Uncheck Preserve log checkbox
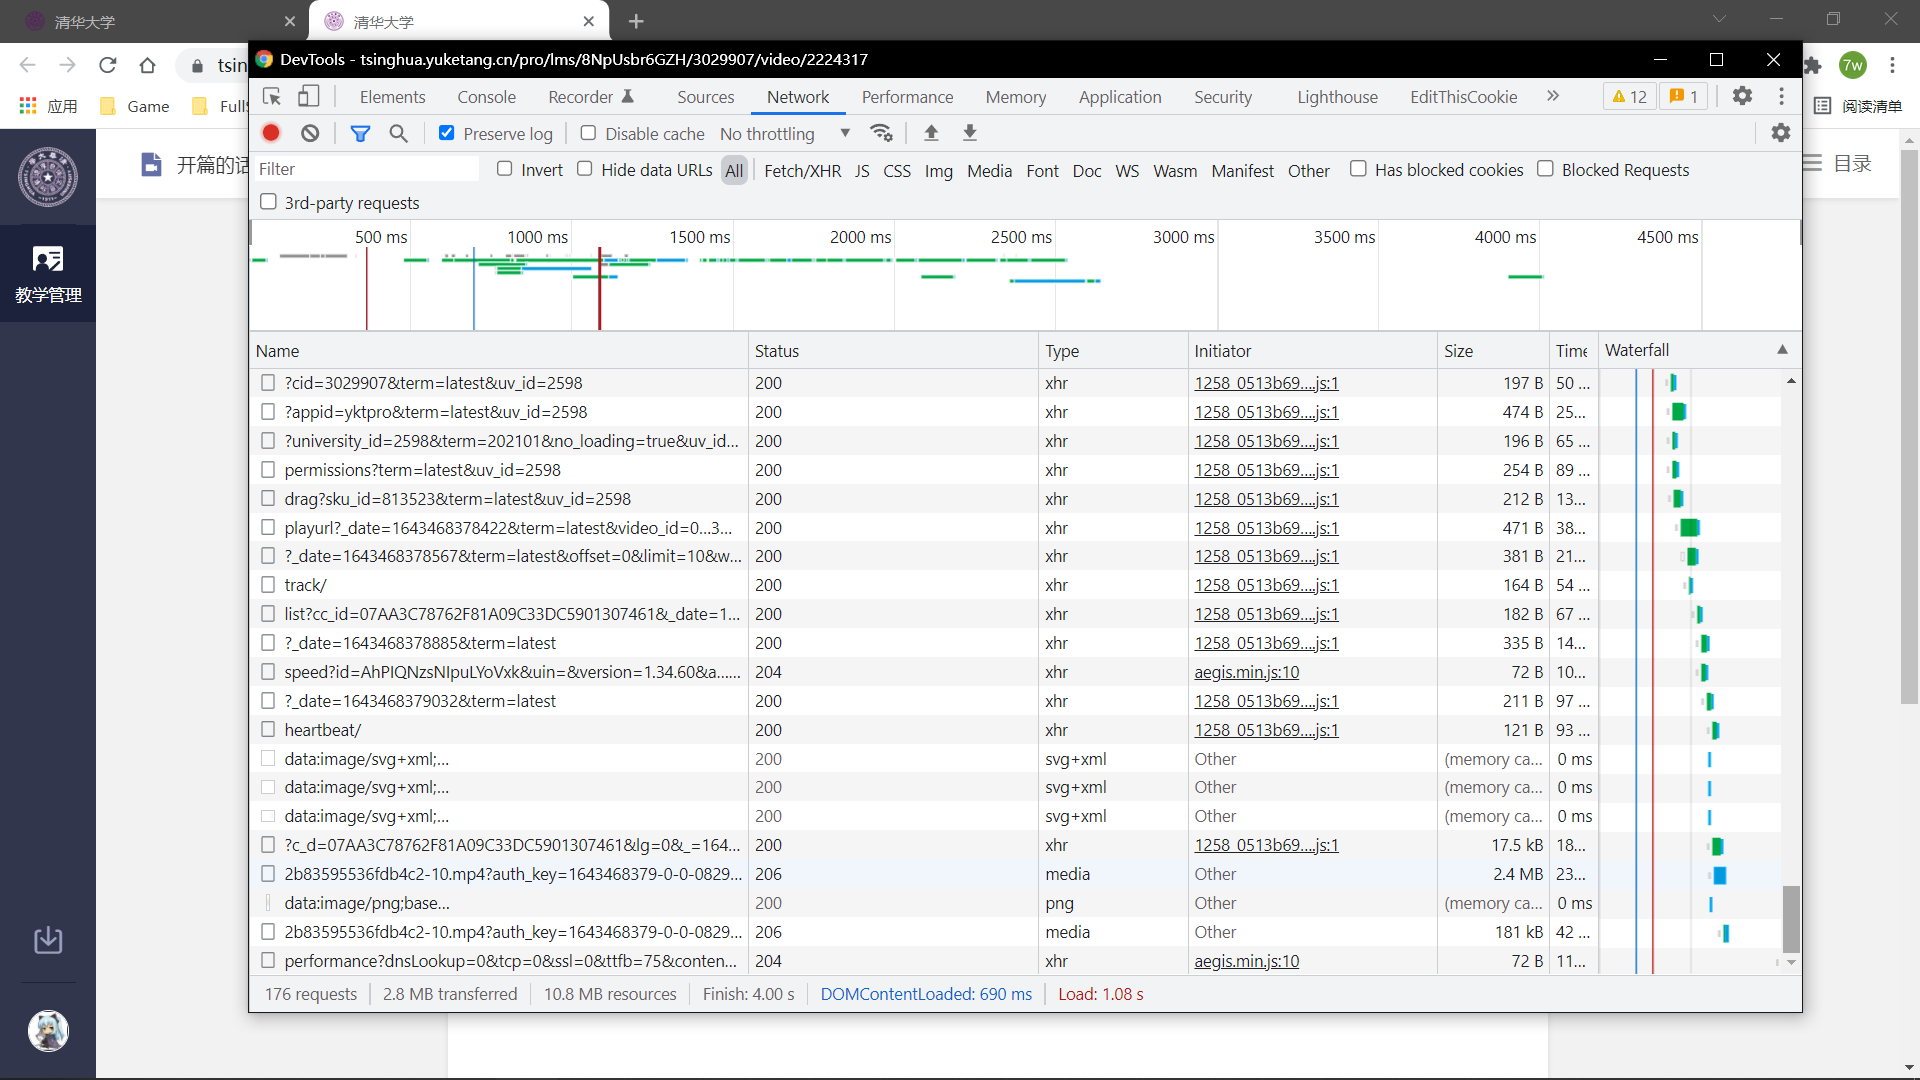 (447, 133)
